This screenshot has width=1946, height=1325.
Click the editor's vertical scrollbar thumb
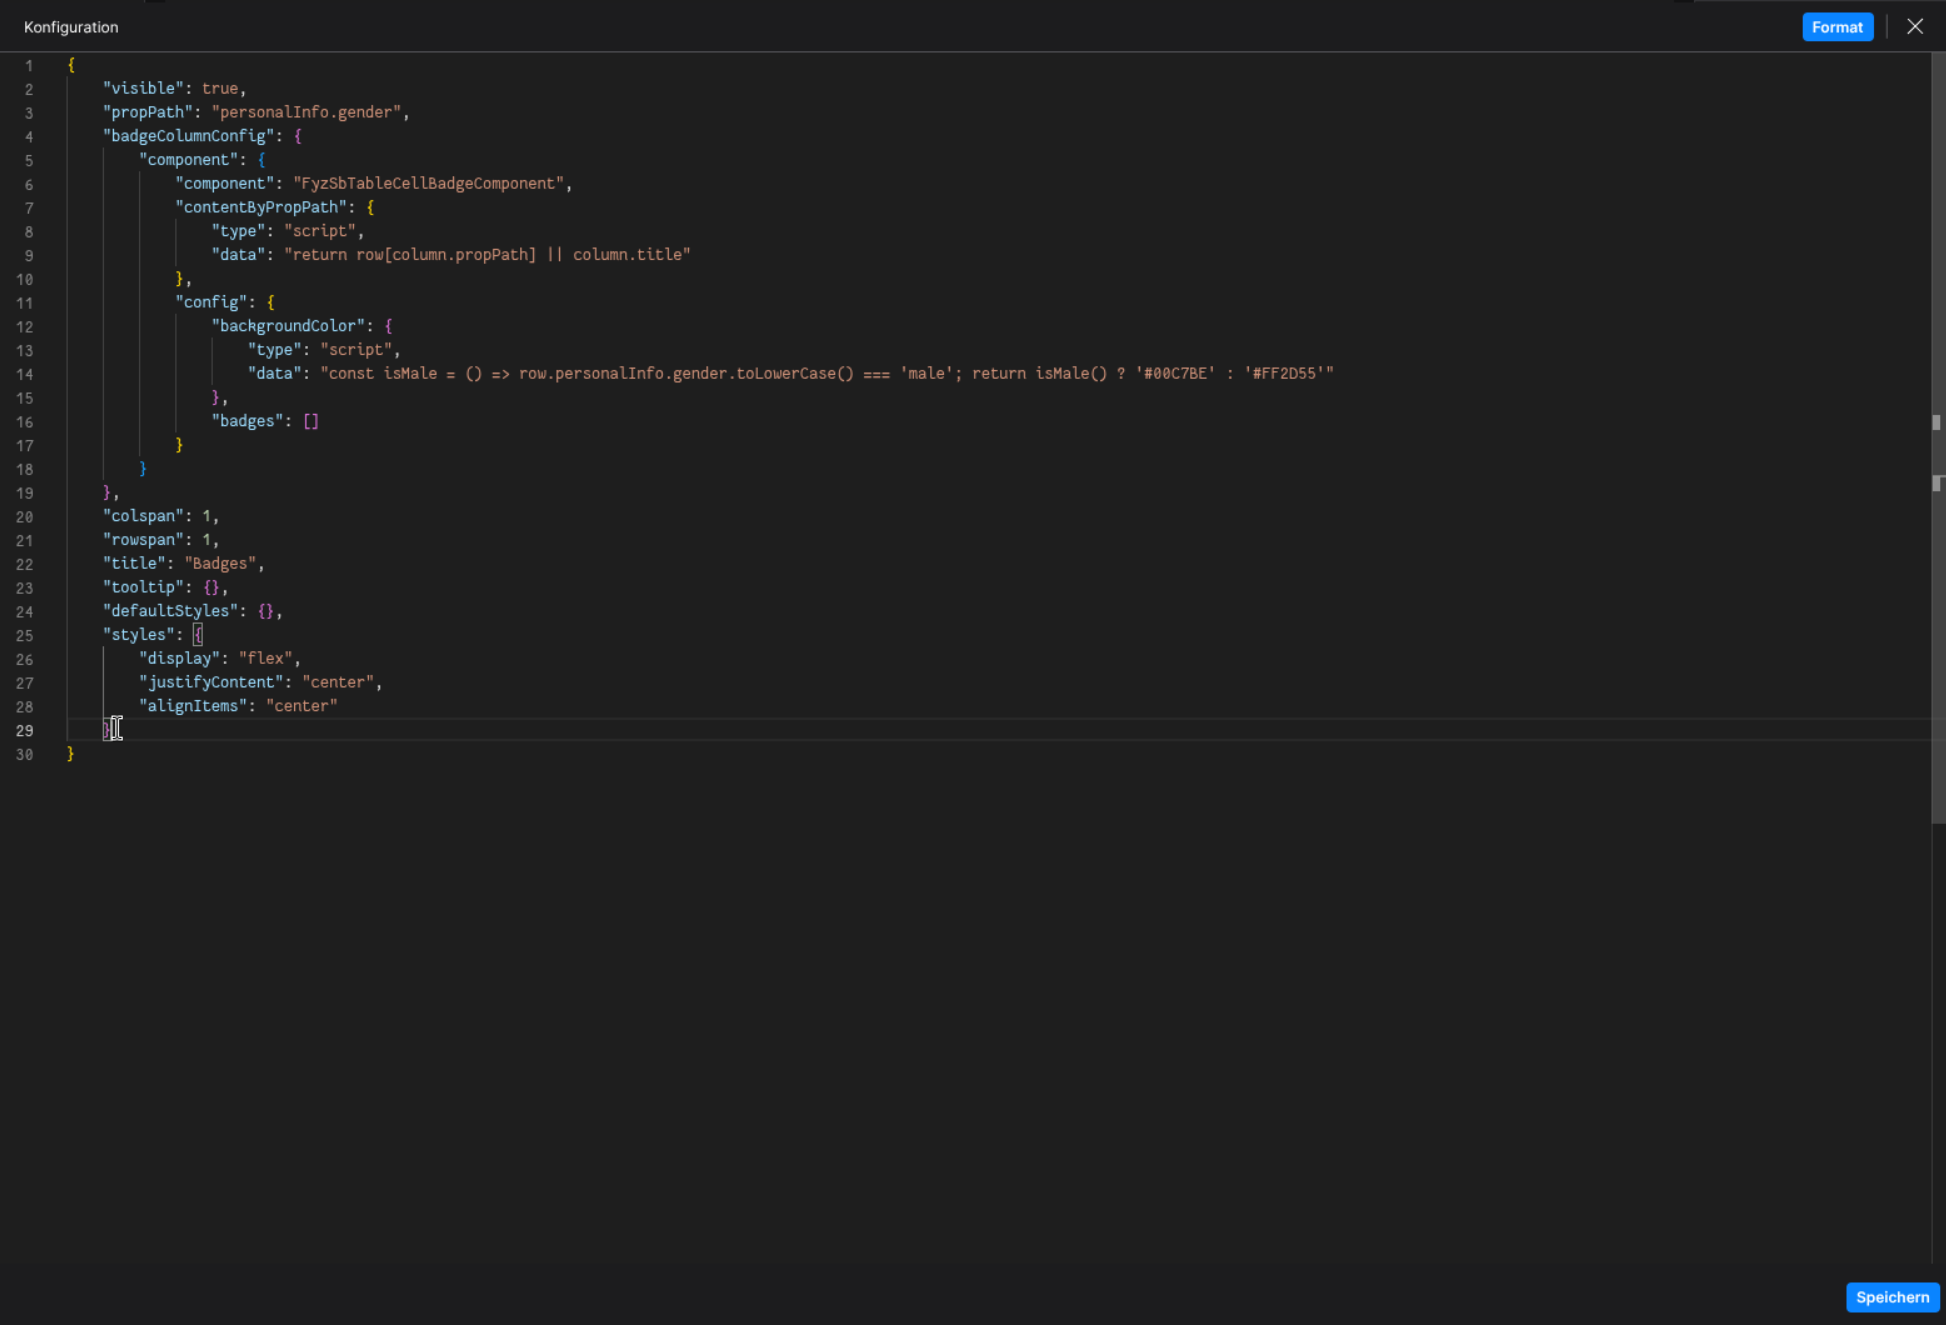pyautogui.click(x=1937, y=440)
